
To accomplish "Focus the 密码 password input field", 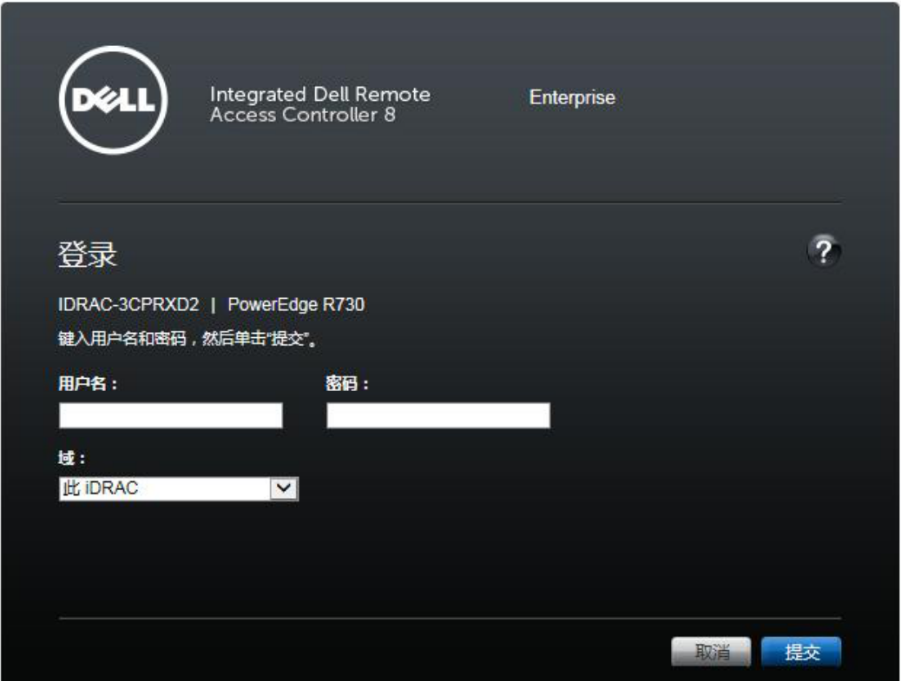I will 438,416.
